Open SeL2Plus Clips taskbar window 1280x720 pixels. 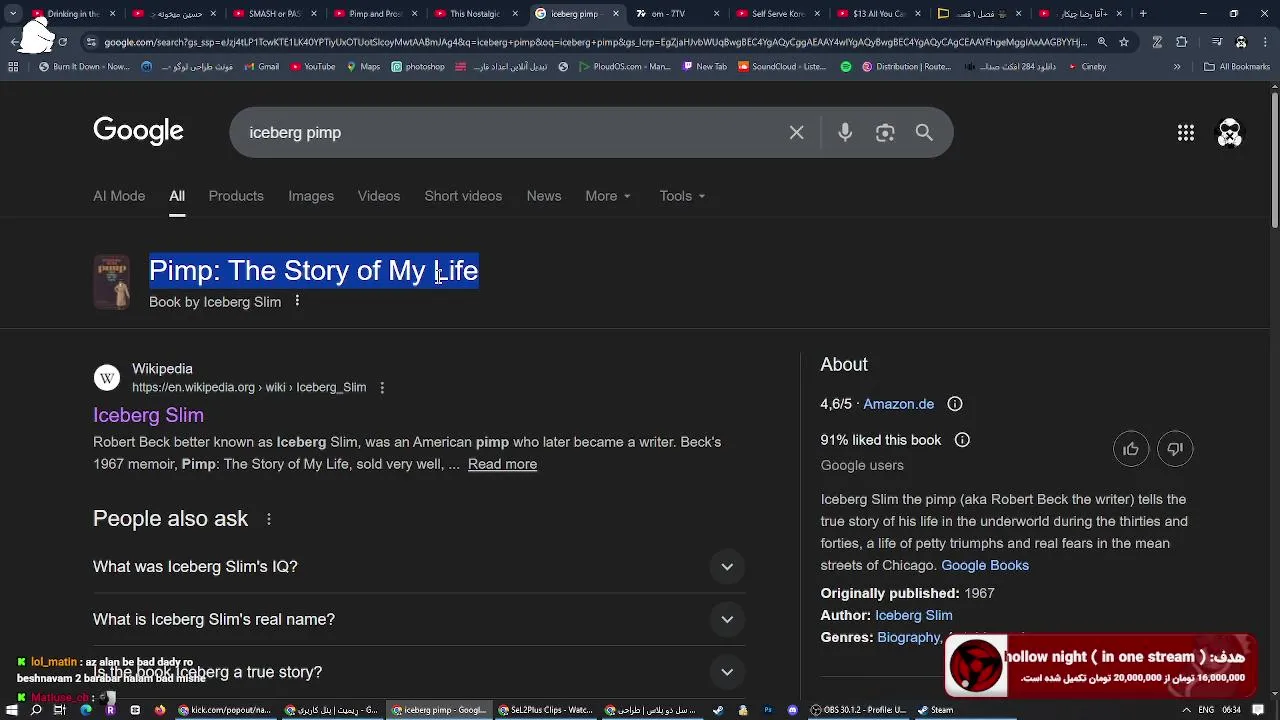point(545,710)
